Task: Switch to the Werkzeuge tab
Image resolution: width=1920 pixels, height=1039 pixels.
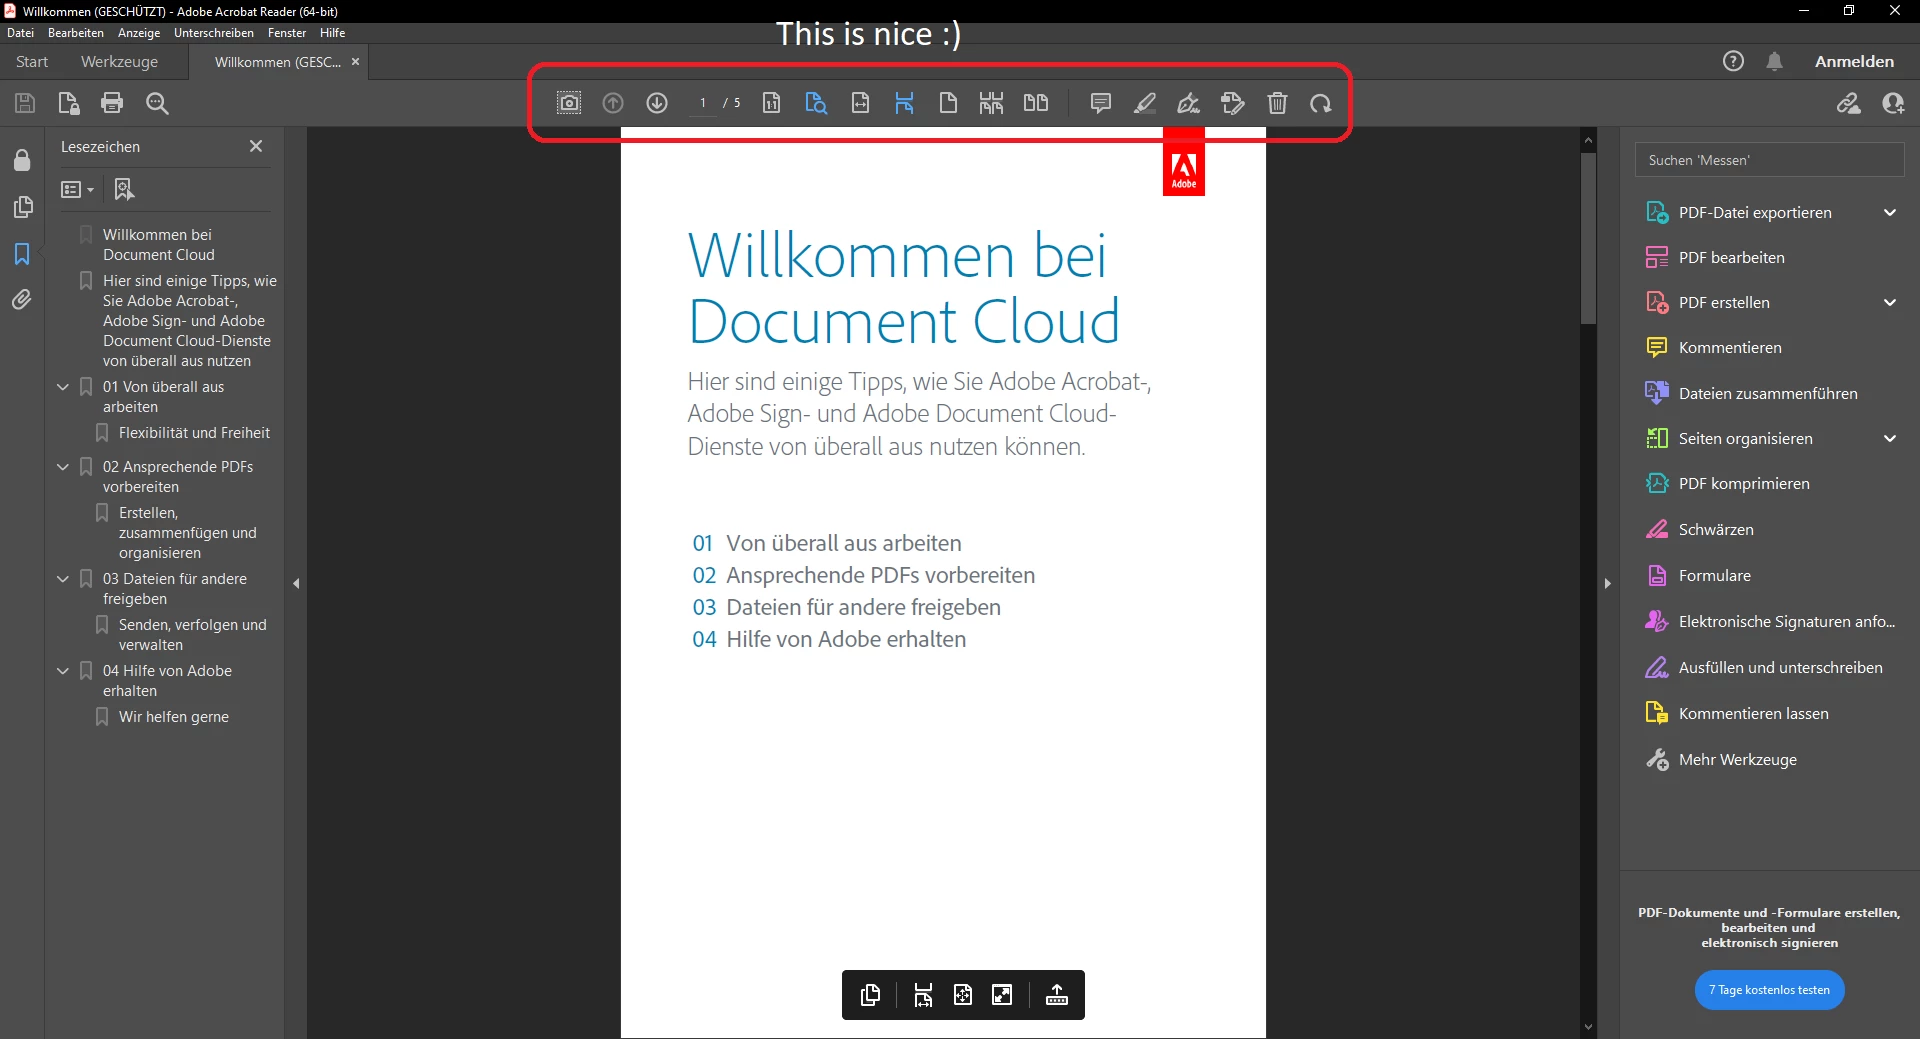Action: click(119, 61)
